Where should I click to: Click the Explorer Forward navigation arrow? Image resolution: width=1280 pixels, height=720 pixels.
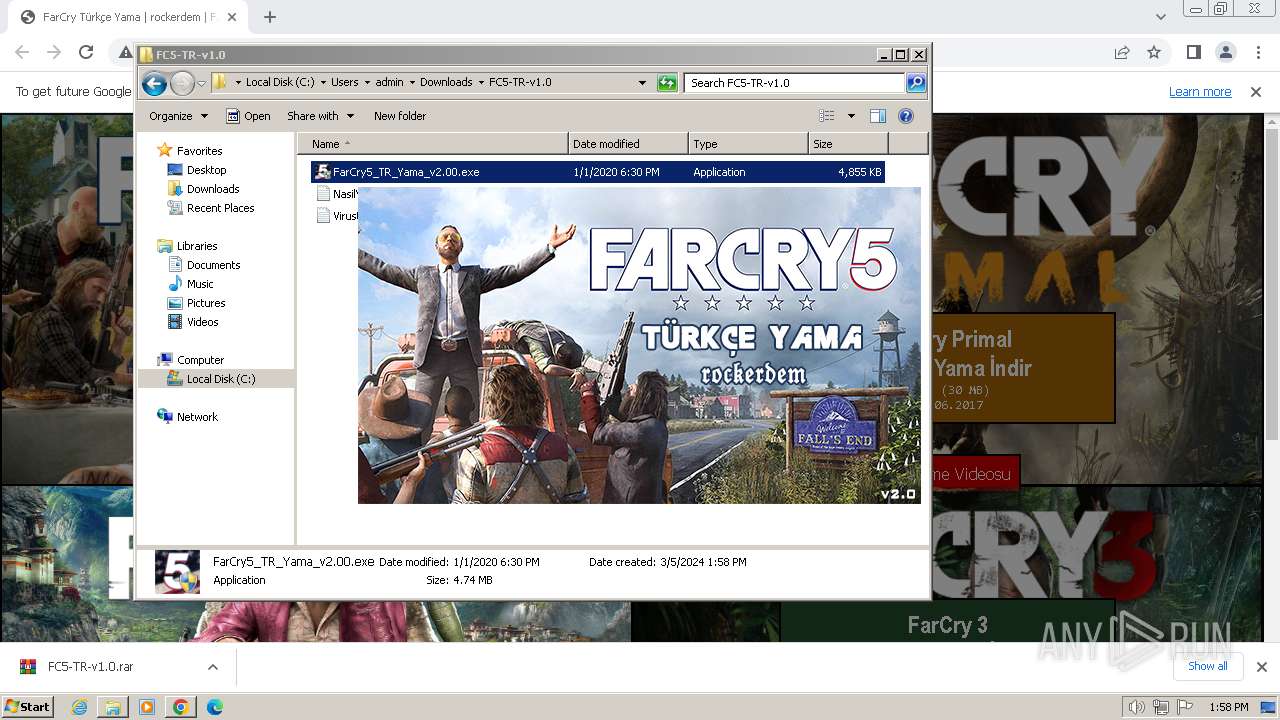click(x=182, y=83)
